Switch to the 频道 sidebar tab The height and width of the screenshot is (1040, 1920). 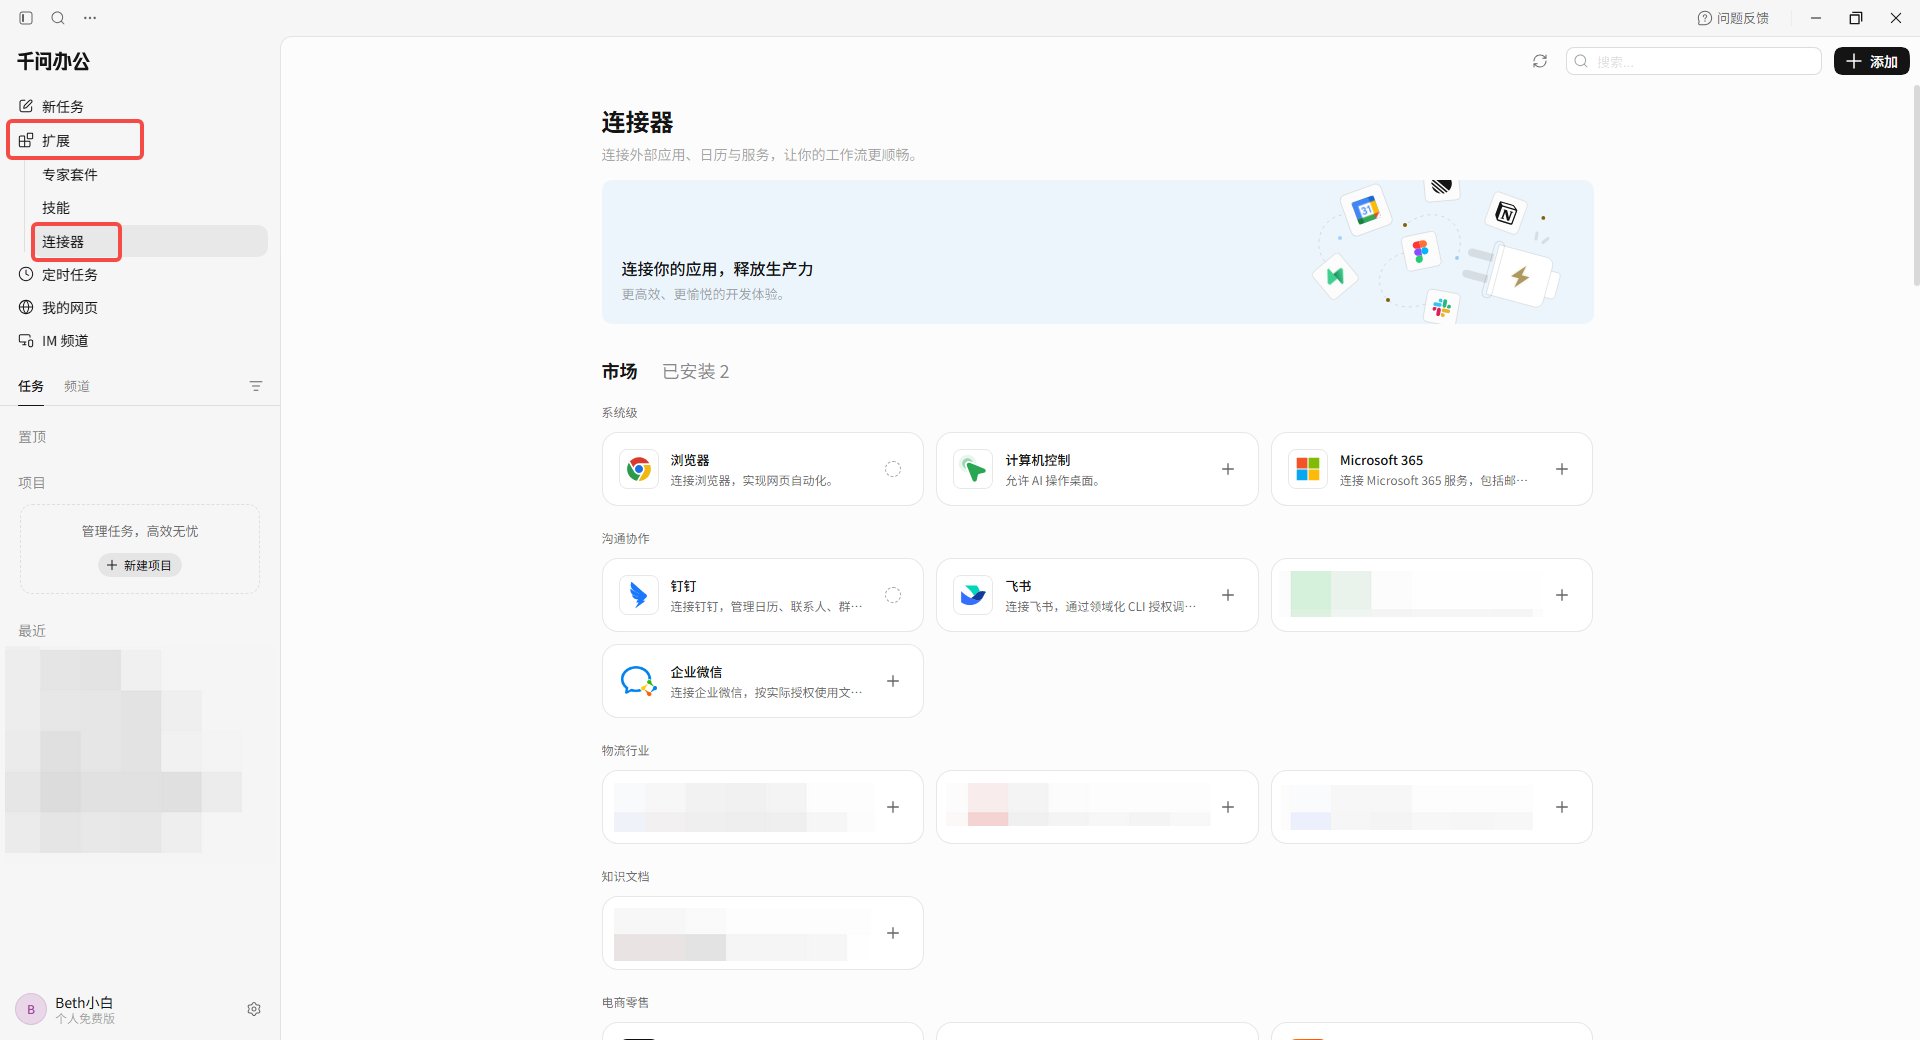tap(77, 386)
